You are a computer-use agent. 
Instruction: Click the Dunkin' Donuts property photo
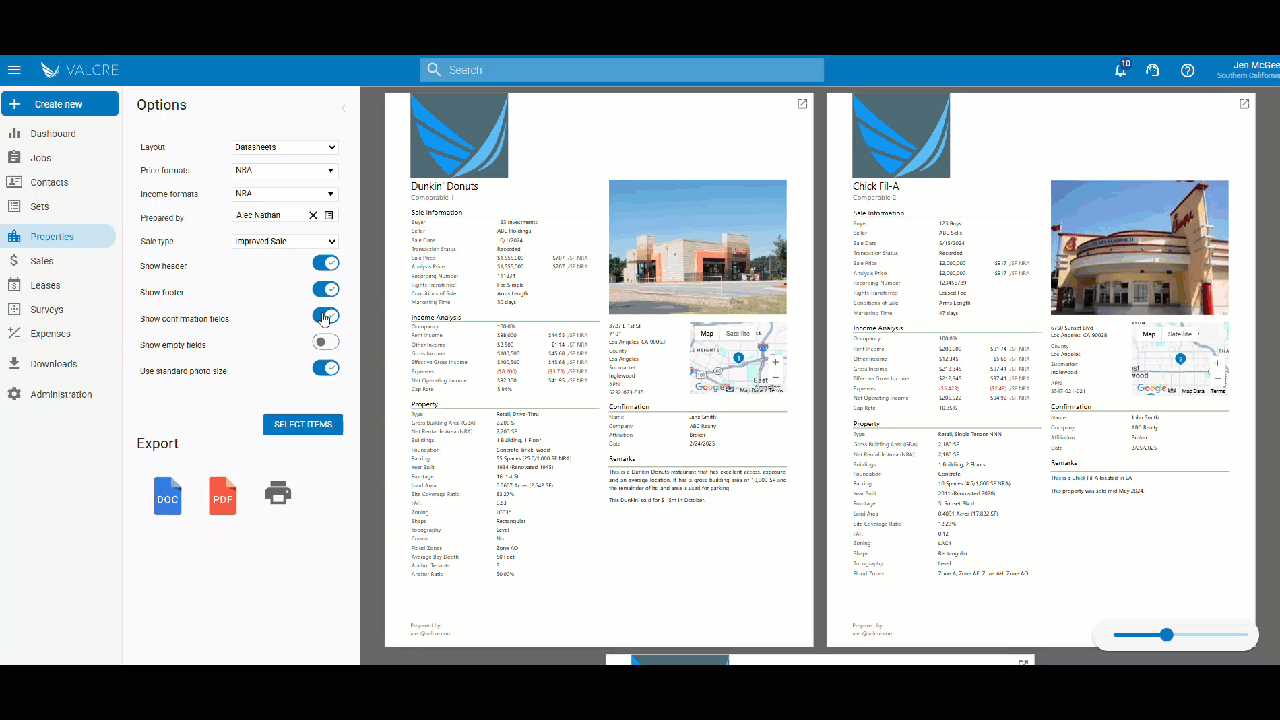point(698,247)
